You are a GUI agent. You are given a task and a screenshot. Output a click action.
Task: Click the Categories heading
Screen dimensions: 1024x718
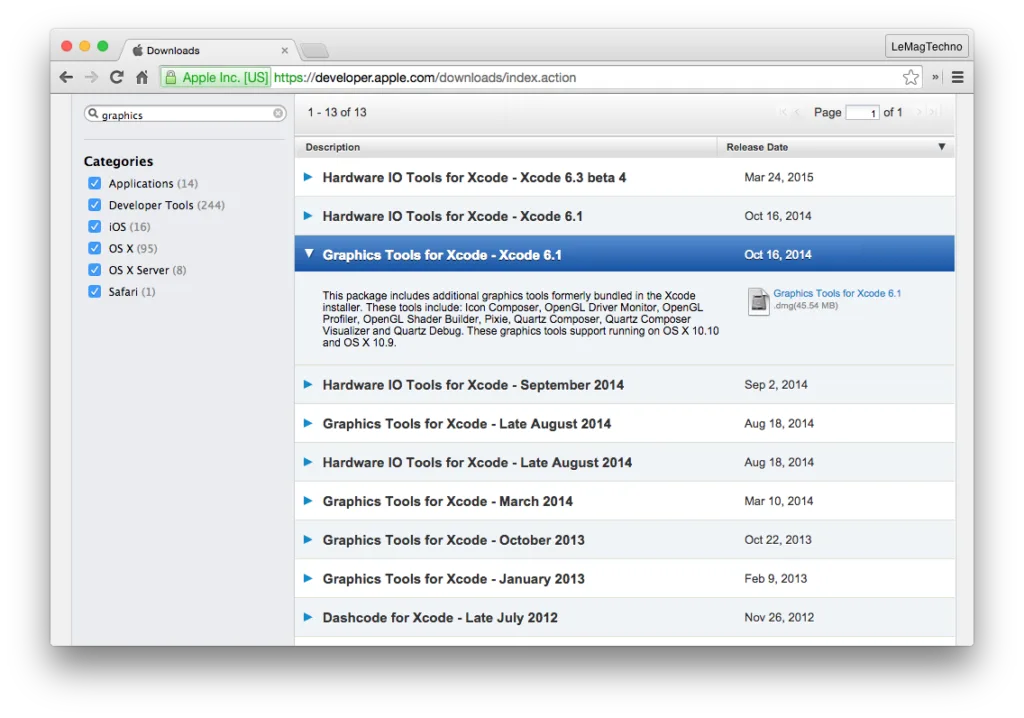coord(118,161)
